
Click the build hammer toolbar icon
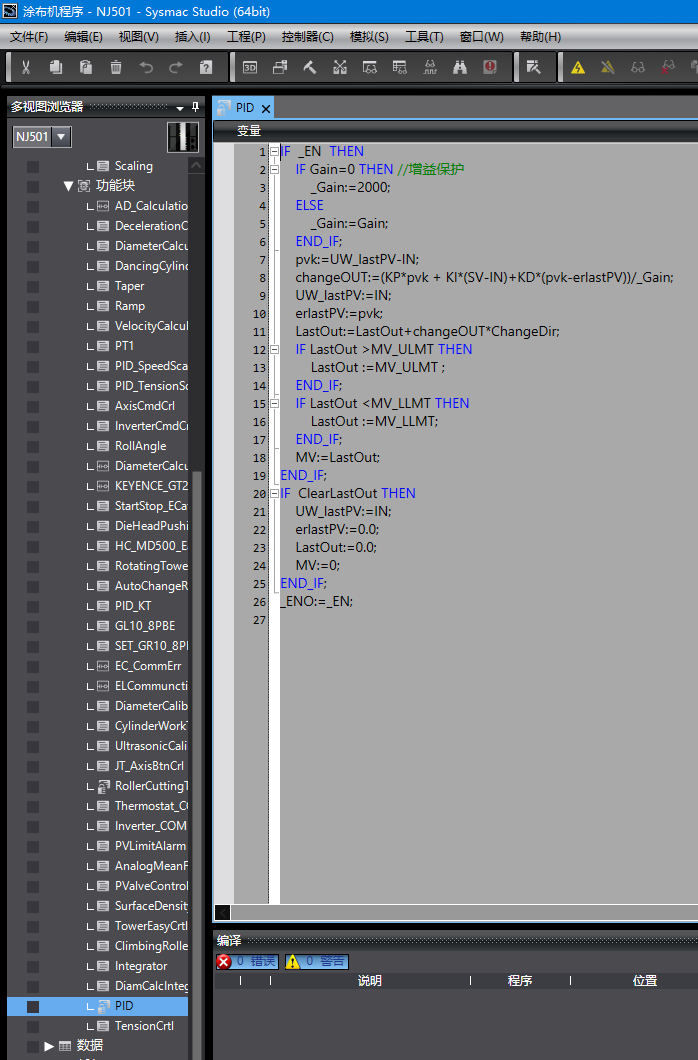(310, 68)
